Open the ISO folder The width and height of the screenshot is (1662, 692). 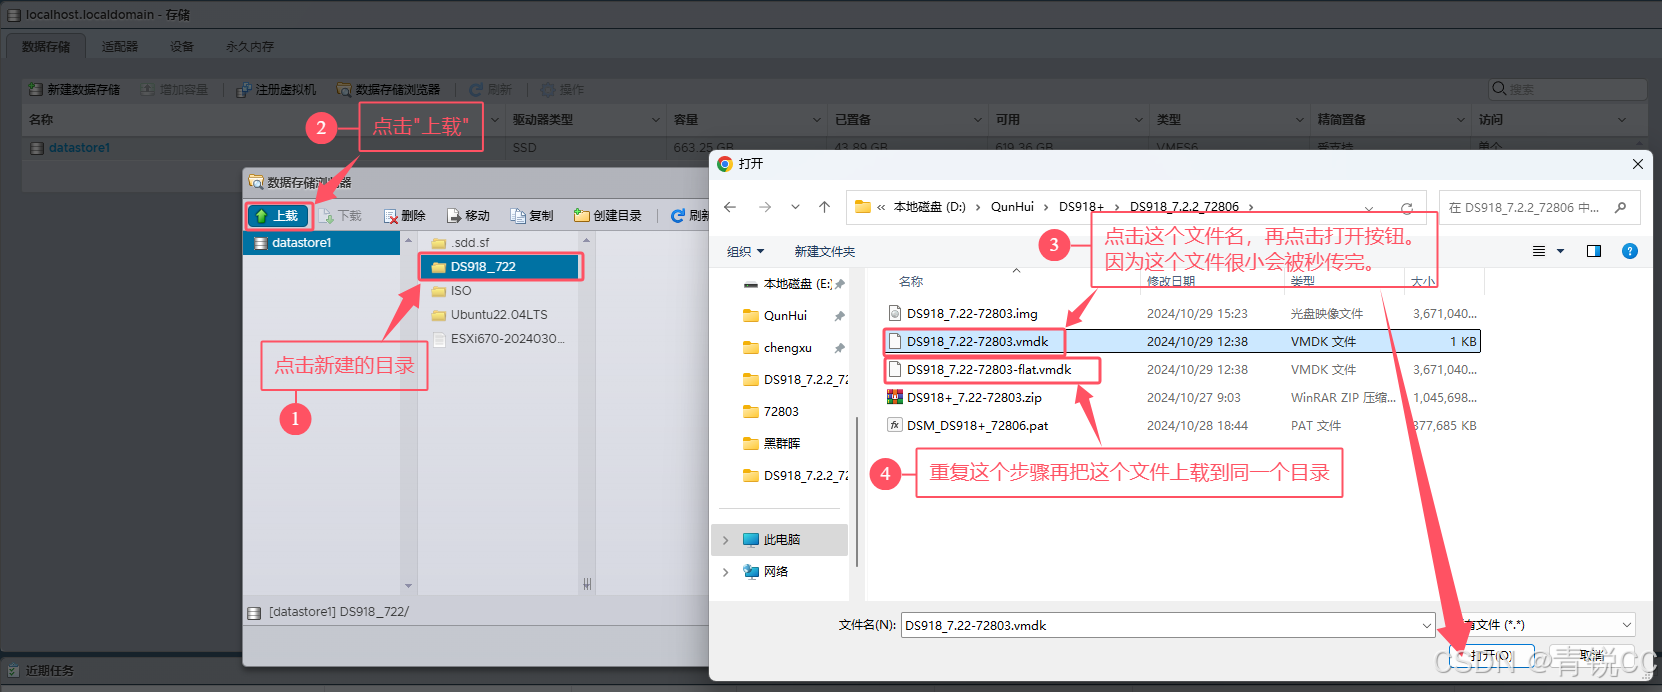click(x=461, y=291)
